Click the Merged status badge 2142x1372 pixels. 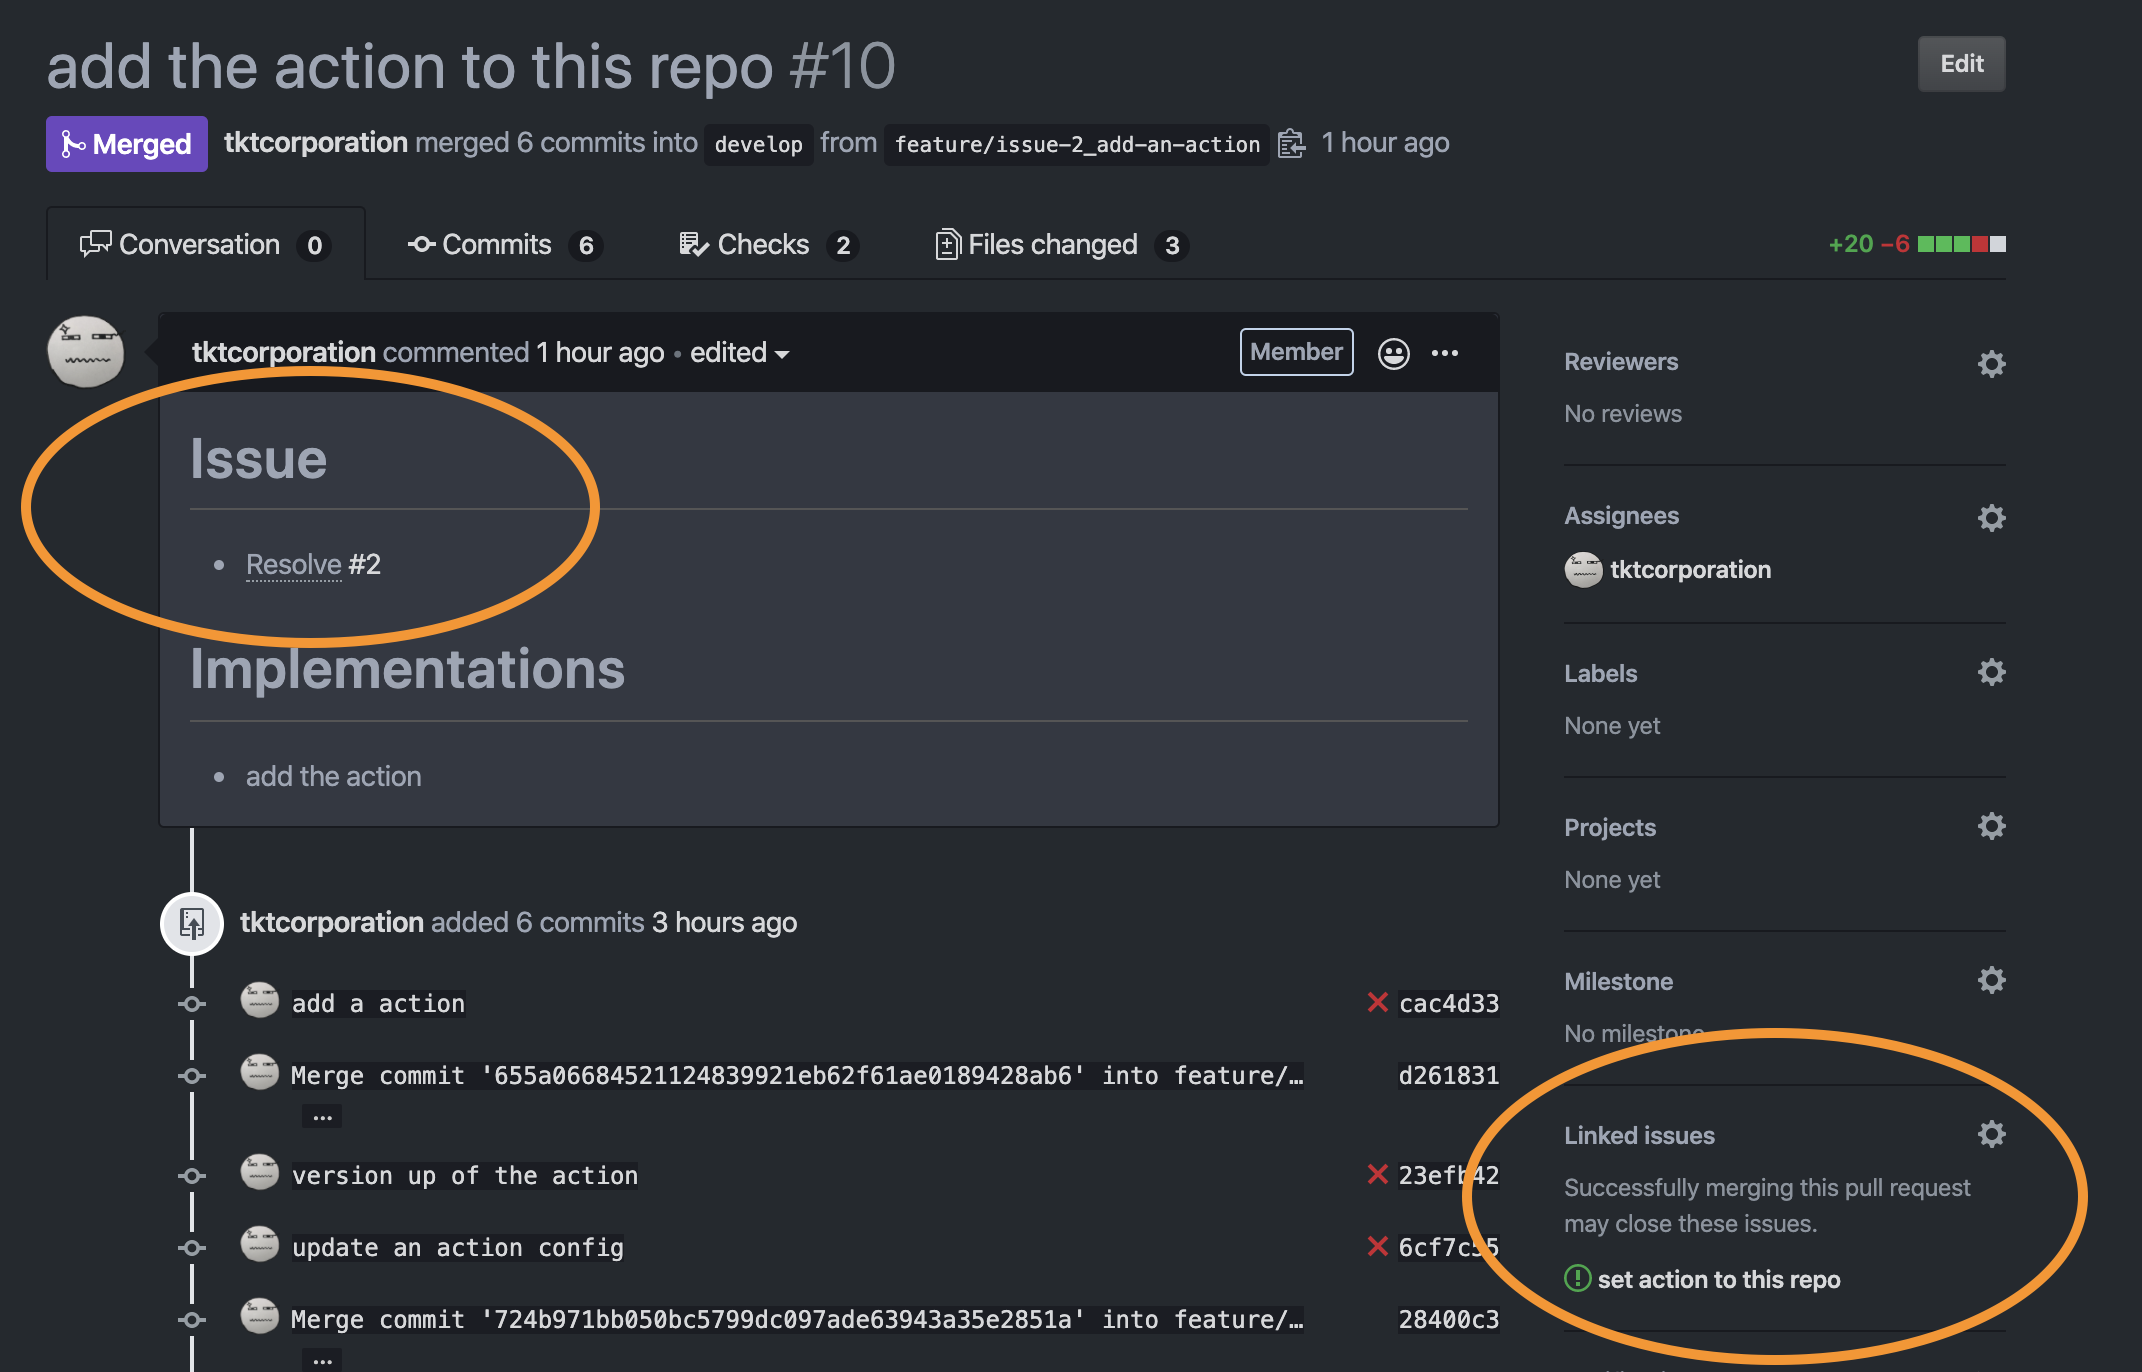point(127,144)
